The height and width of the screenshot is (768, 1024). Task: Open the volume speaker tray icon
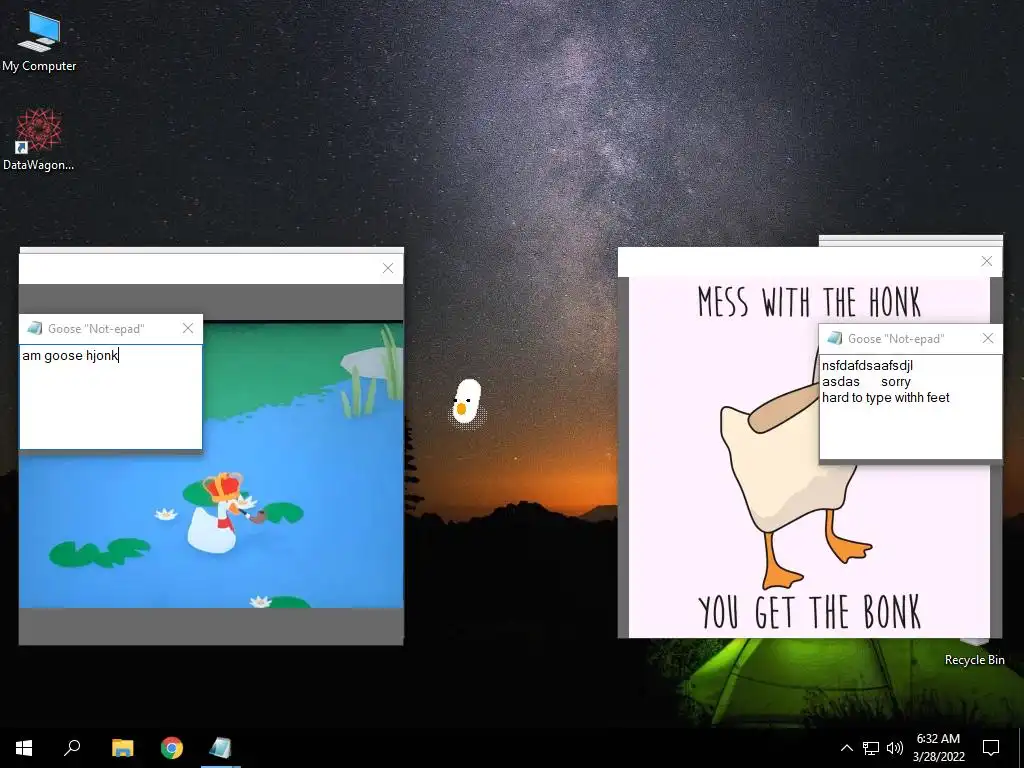895,748
